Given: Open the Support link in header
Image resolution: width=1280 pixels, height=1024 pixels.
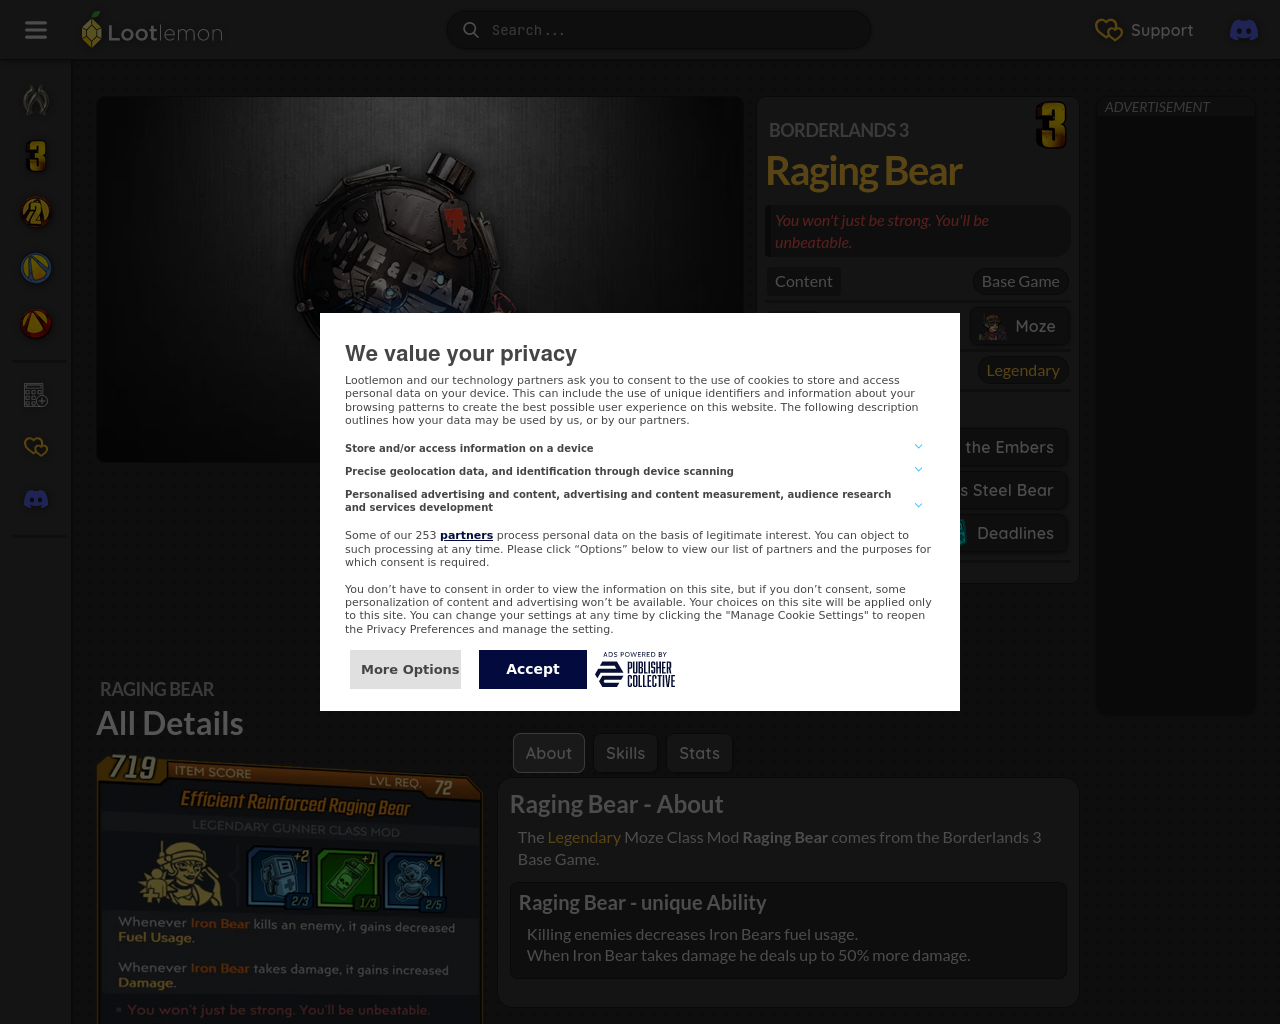Looking at the screenshot, I should (x=1144, y=30).
